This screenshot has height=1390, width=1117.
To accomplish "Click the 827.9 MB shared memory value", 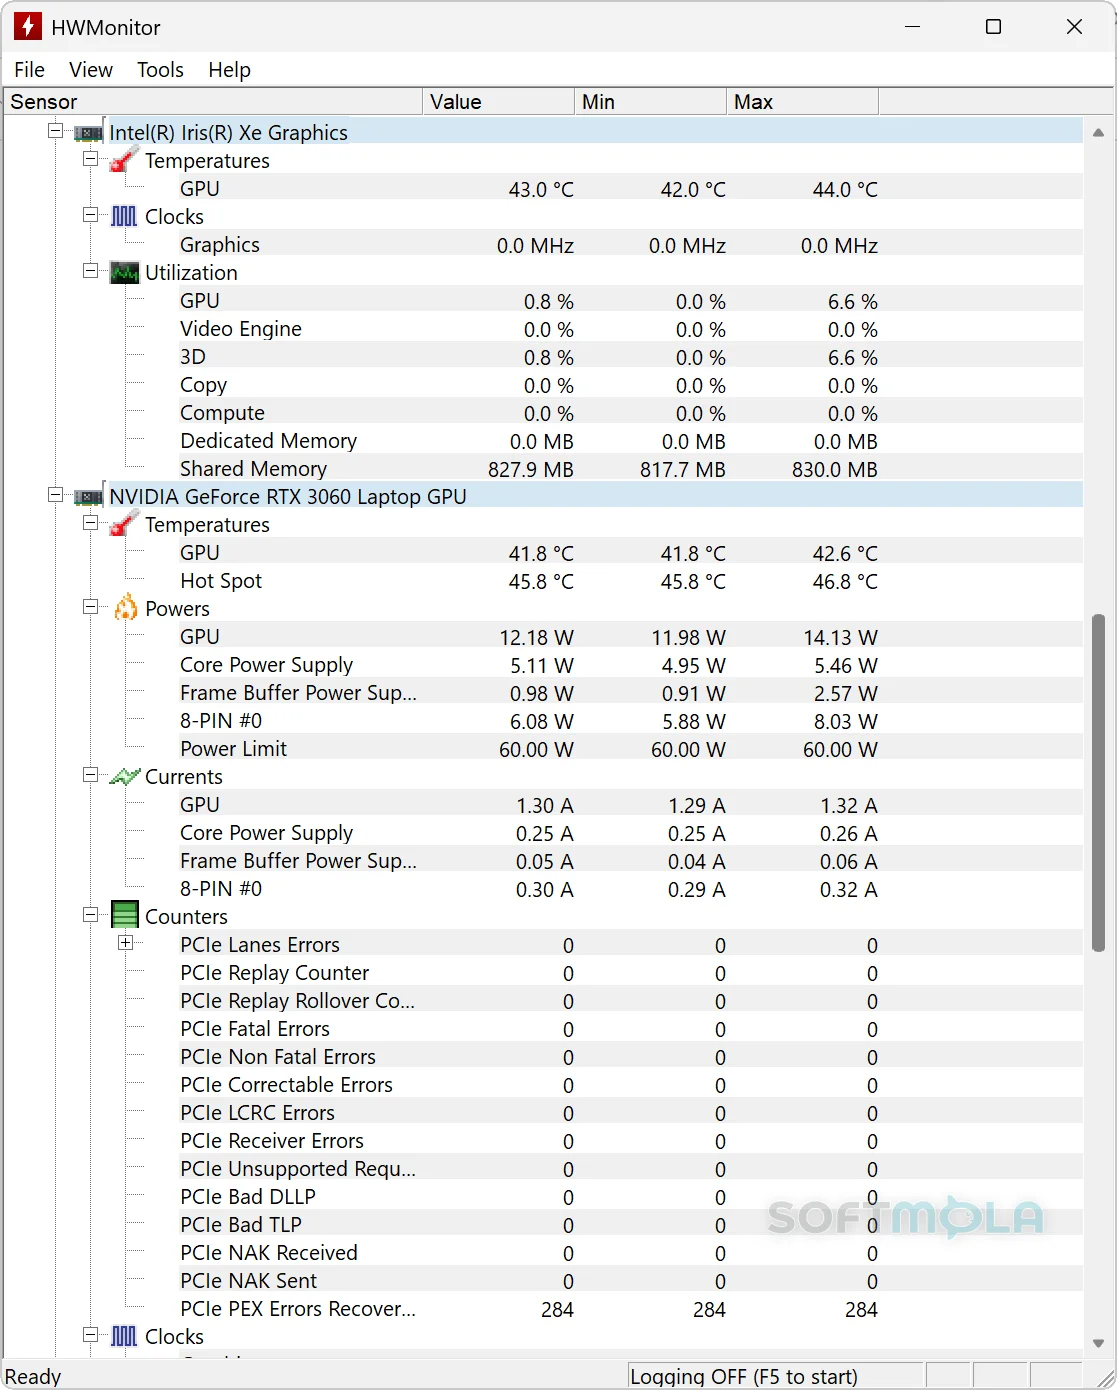I will pos(531,470).
